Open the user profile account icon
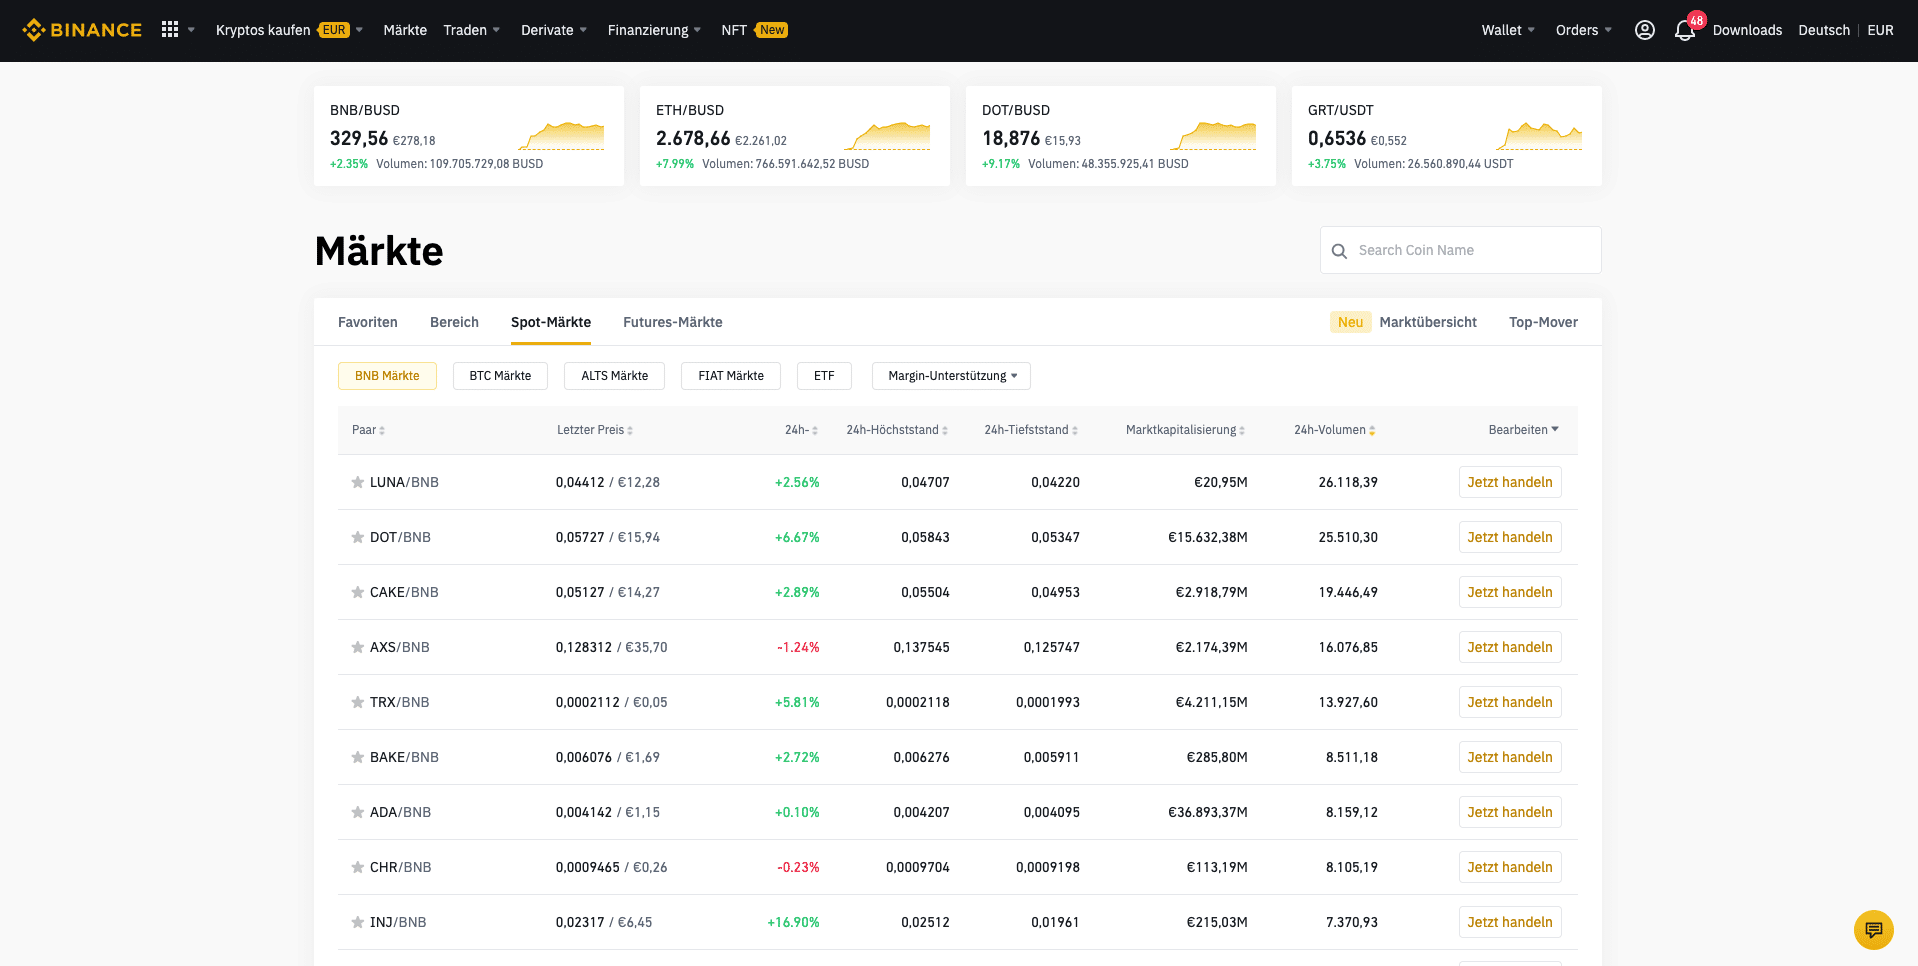1918x966 pixels. point(1645,30)
